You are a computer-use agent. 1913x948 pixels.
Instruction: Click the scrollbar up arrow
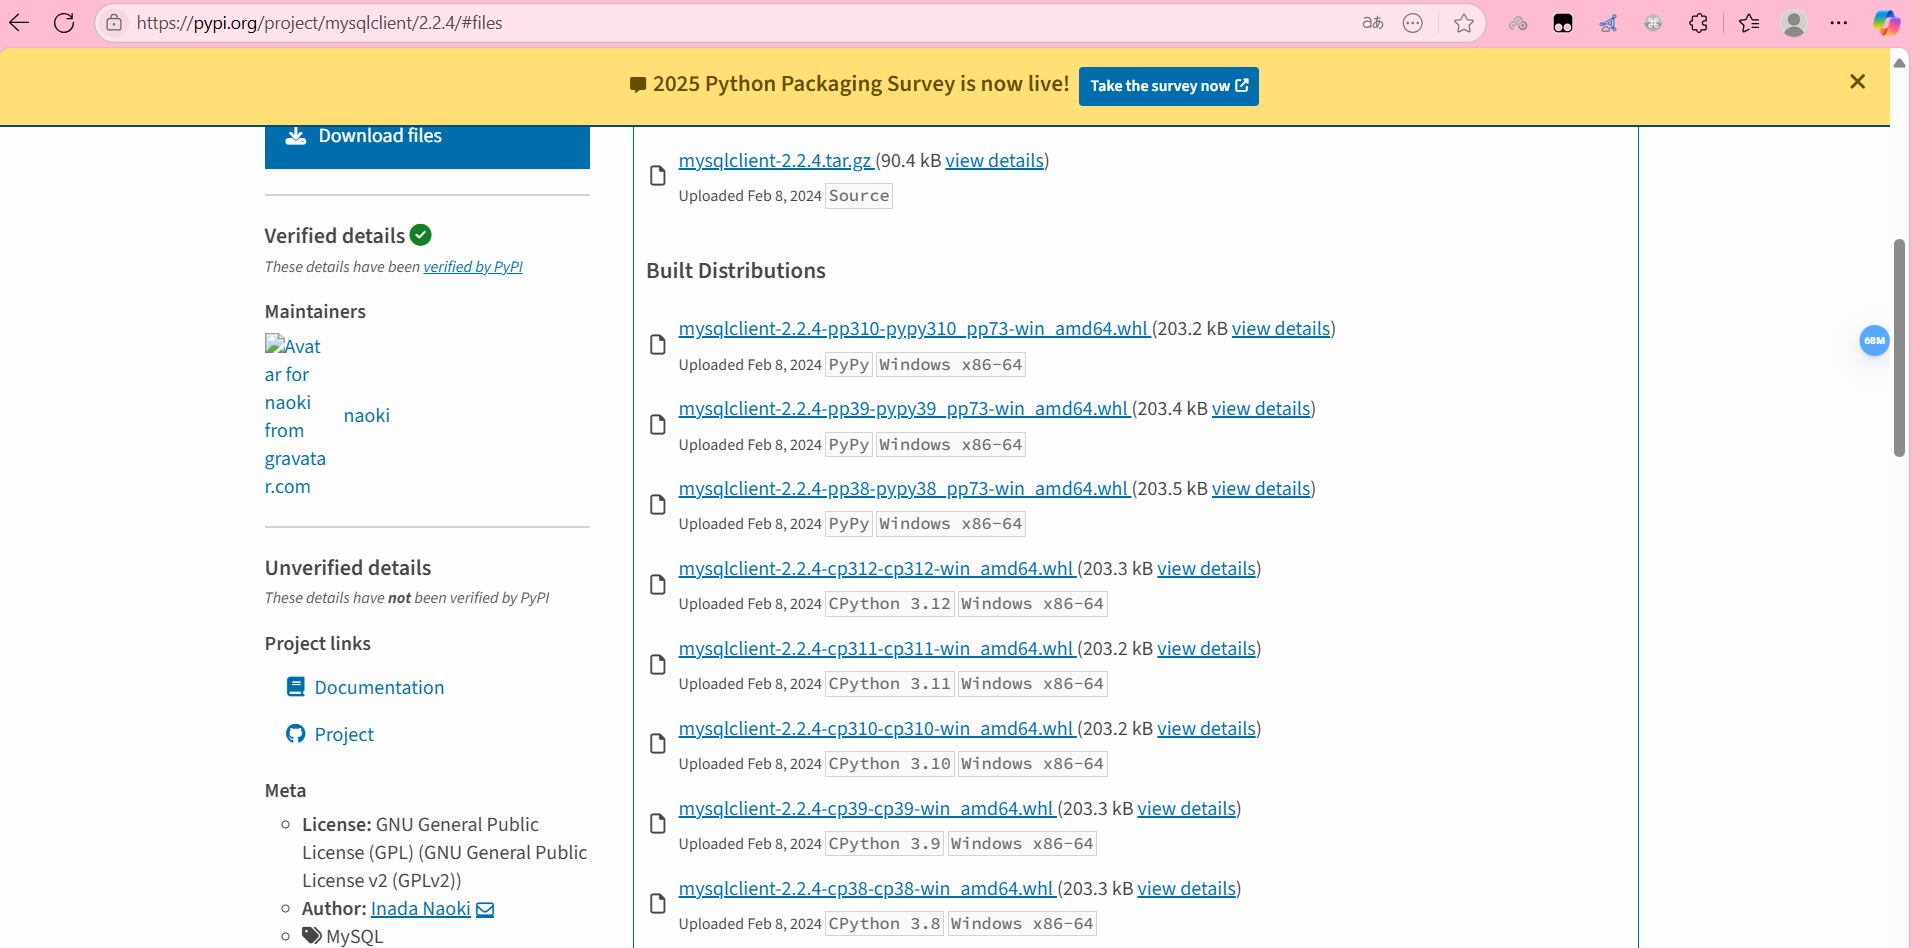tap(1899, 62)
